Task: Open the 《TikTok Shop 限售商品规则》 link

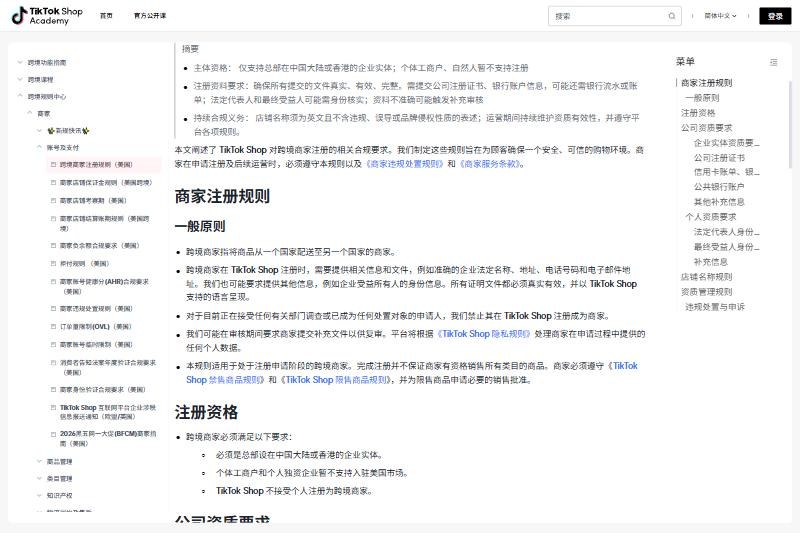Action: [x=336, y=380]
